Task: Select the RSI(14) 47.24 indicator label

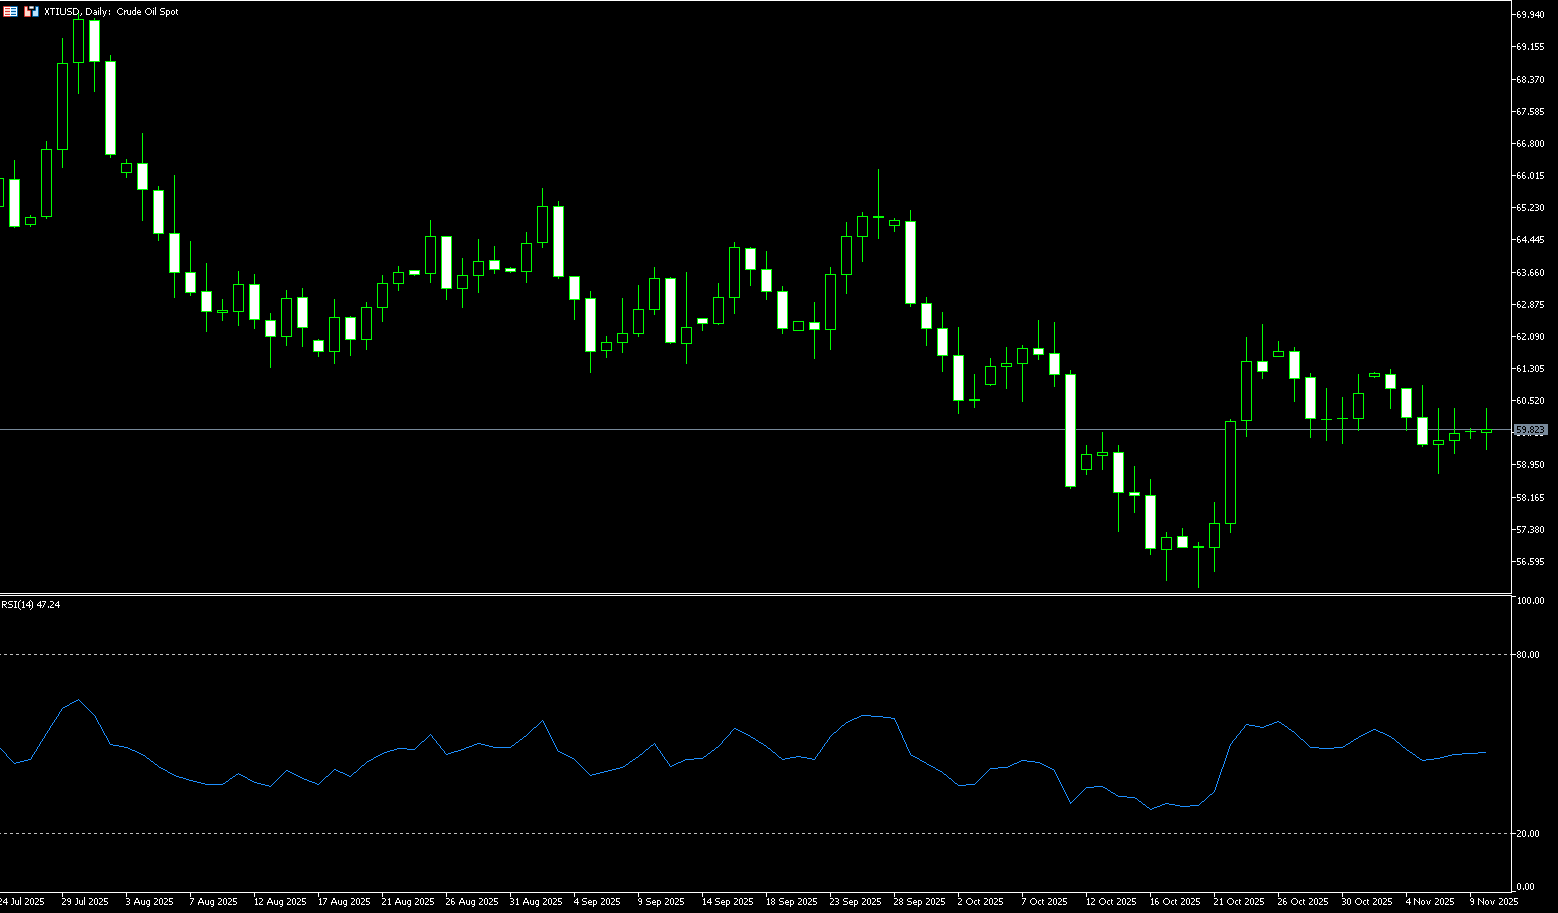Action: coord(30,605)
